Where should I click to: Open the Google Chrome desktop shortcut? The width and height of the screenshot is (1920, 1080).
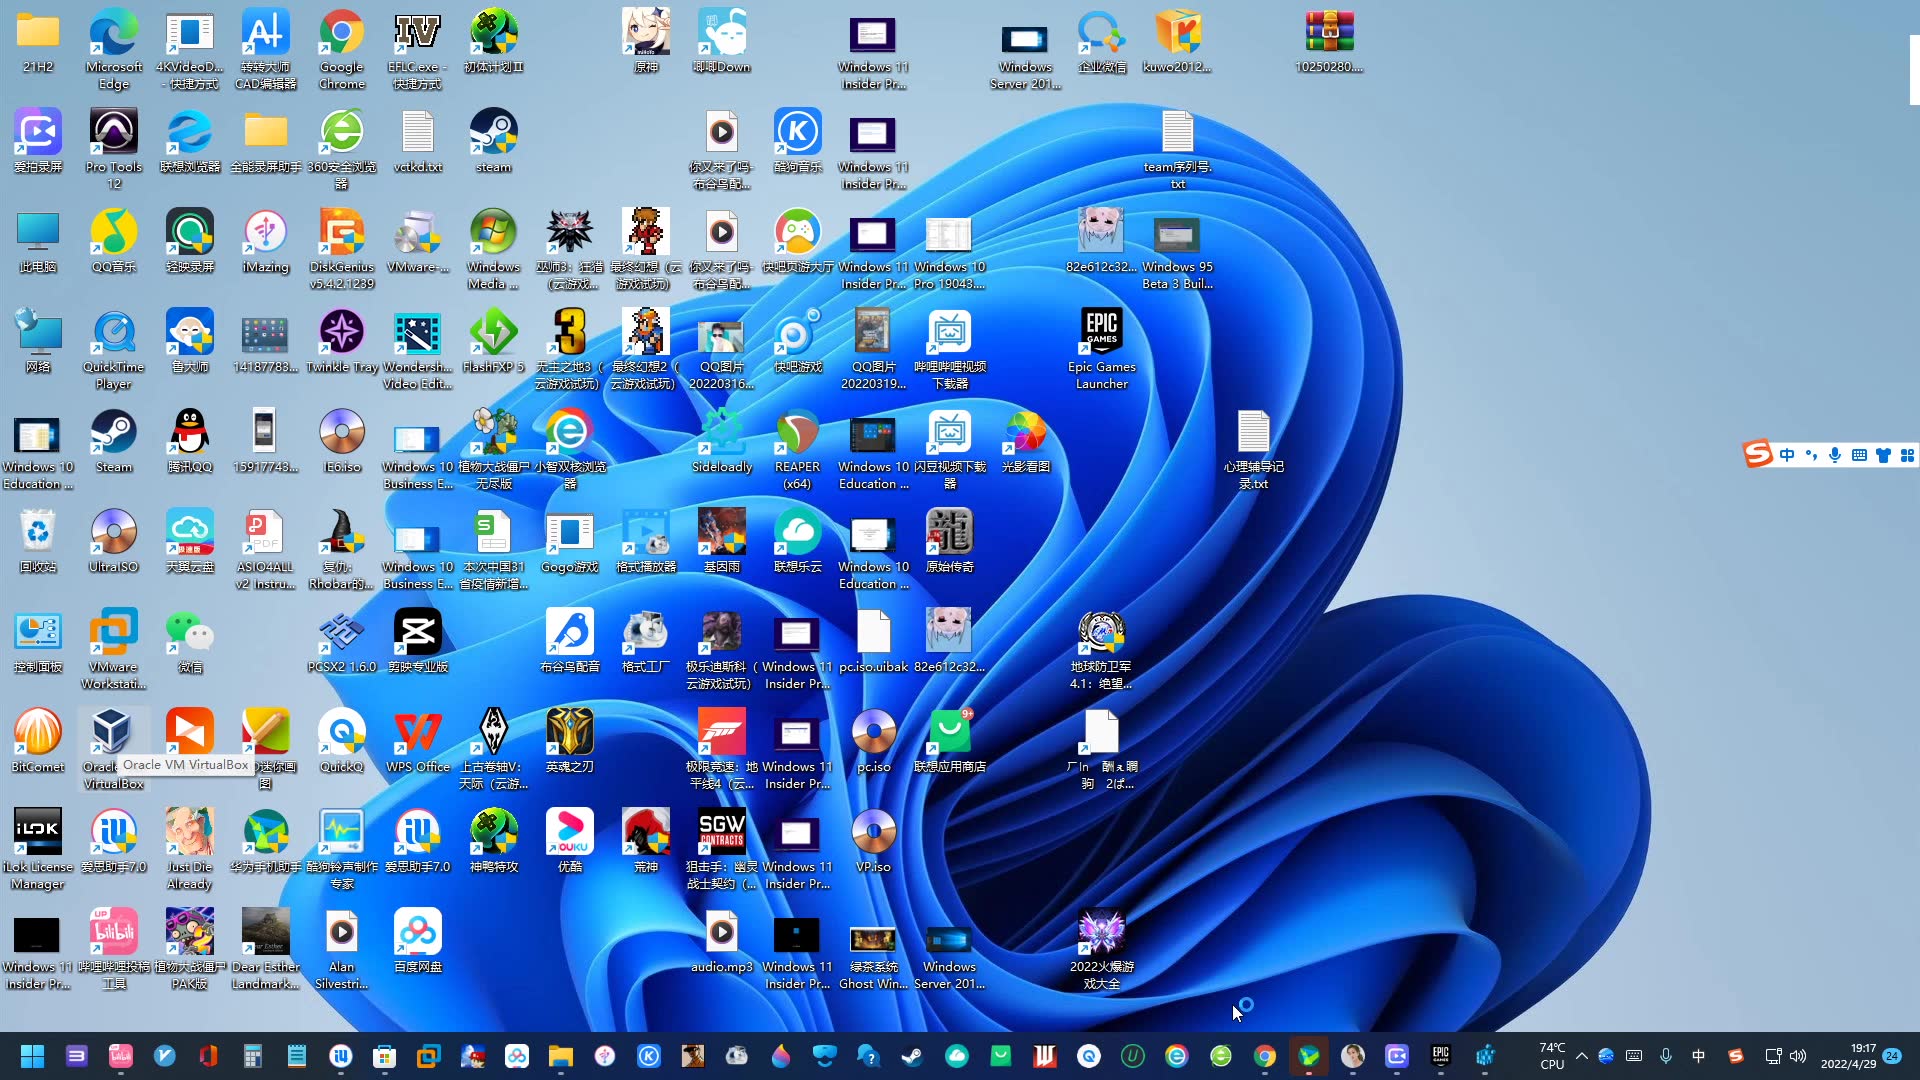point(341,35)
